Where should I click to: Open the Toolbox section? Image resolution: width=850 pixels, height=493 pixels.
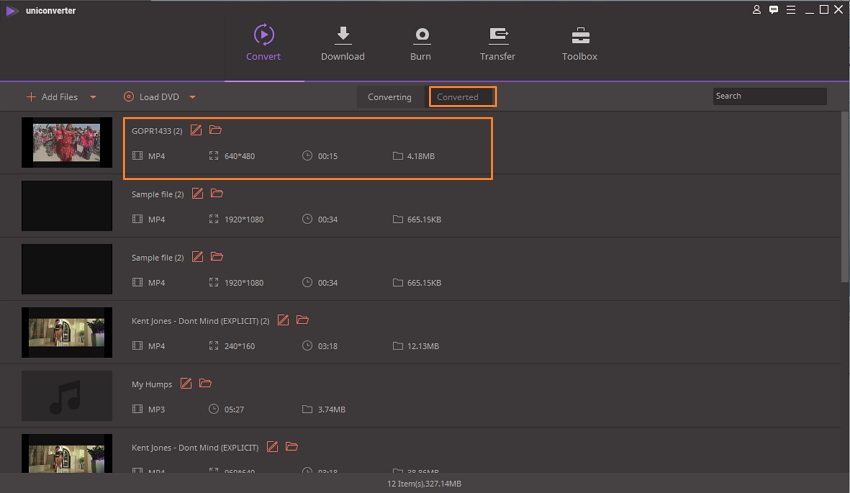tap(579, 43)
